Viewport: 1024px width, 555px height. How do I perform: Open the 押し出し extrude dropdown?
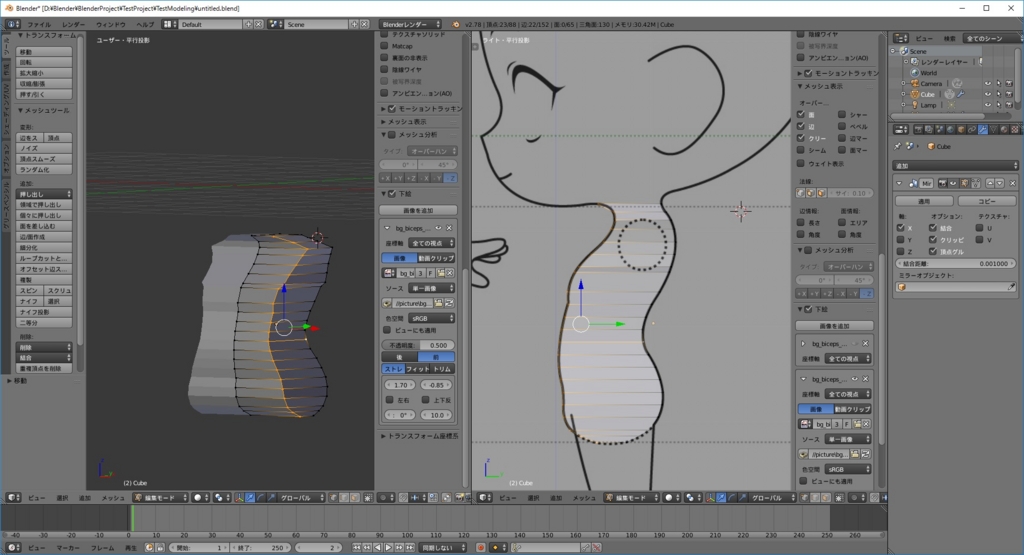point(44,194)
